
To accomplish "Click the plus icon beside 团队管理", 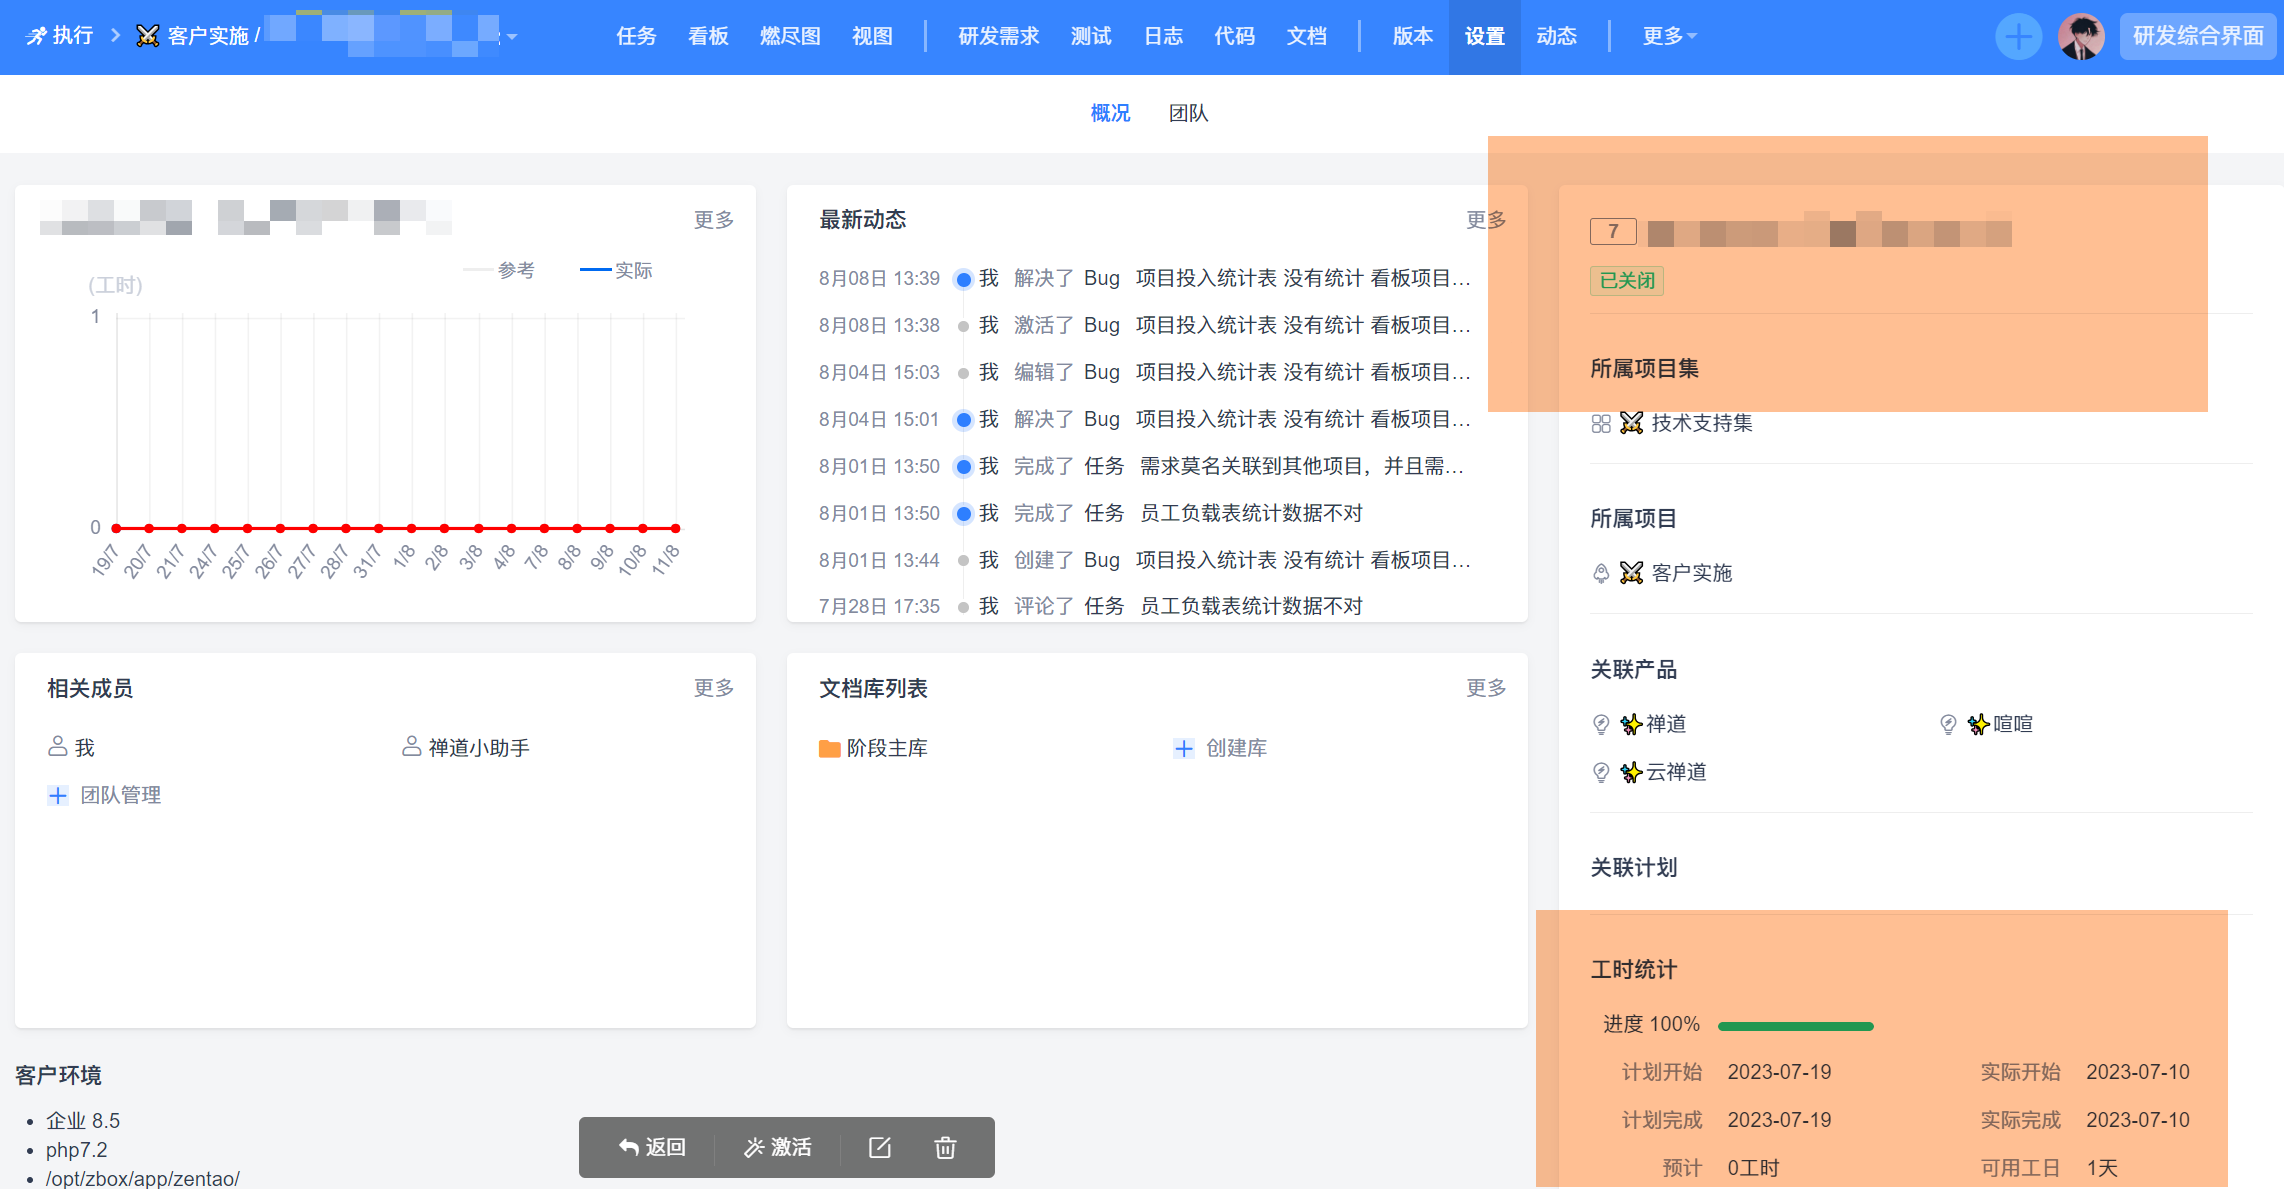I will point(58,795).
